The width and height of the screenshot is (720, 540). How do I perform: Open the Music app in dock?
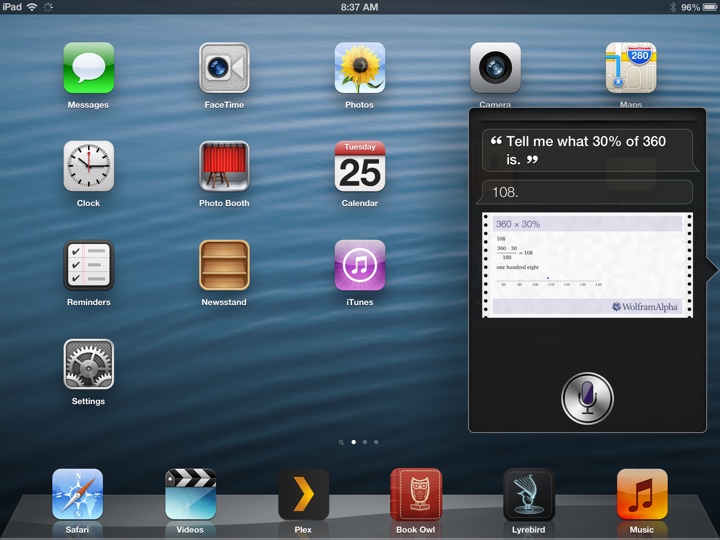coord(642,494)
